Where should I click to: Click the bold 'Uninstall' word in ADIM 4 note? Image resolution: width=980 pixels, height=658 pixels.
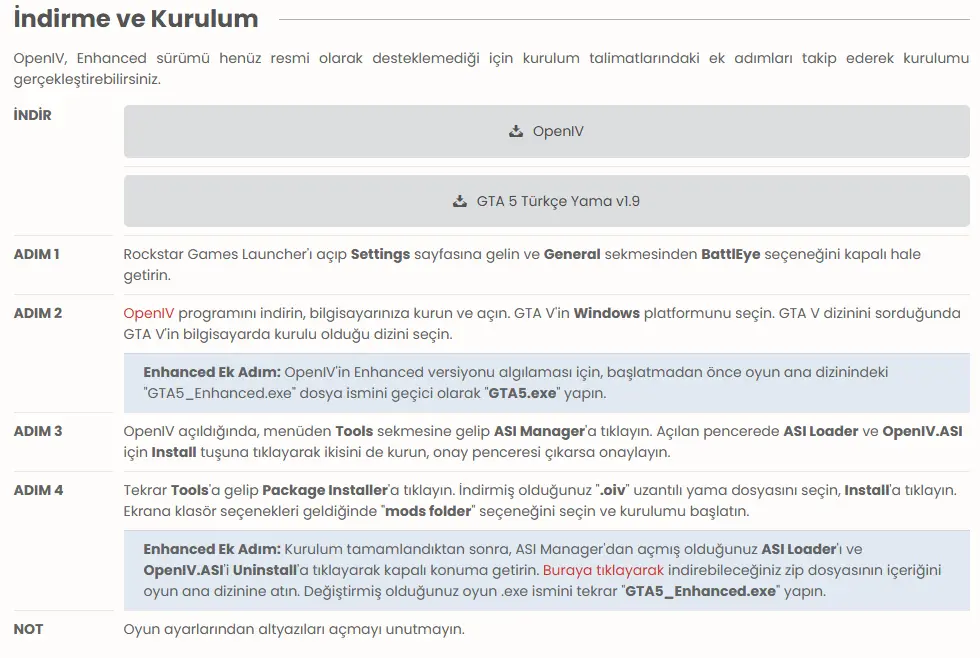(x=265, y=570)
